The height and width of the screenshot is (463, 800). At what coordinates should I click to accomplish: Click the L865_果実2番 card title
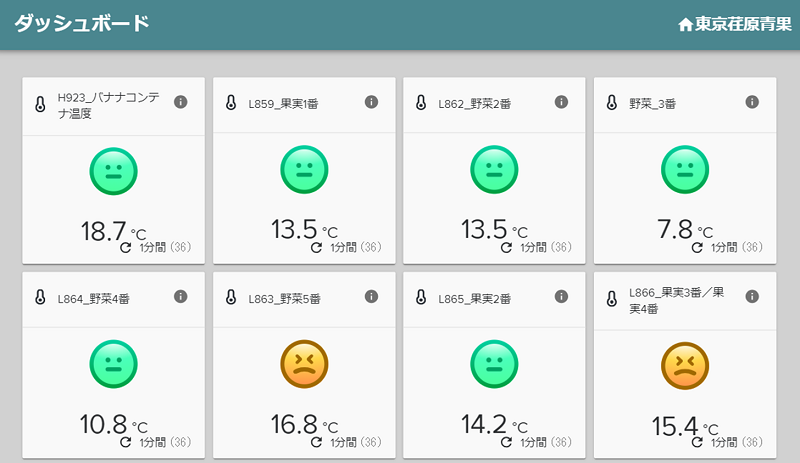[475, 298]
